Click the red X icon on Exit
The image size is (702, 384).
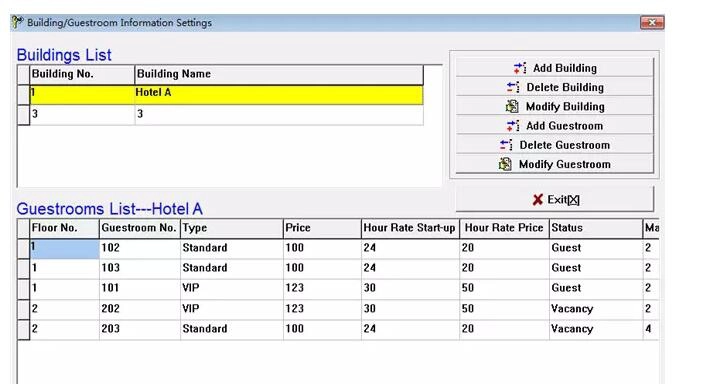coord(538,200)
